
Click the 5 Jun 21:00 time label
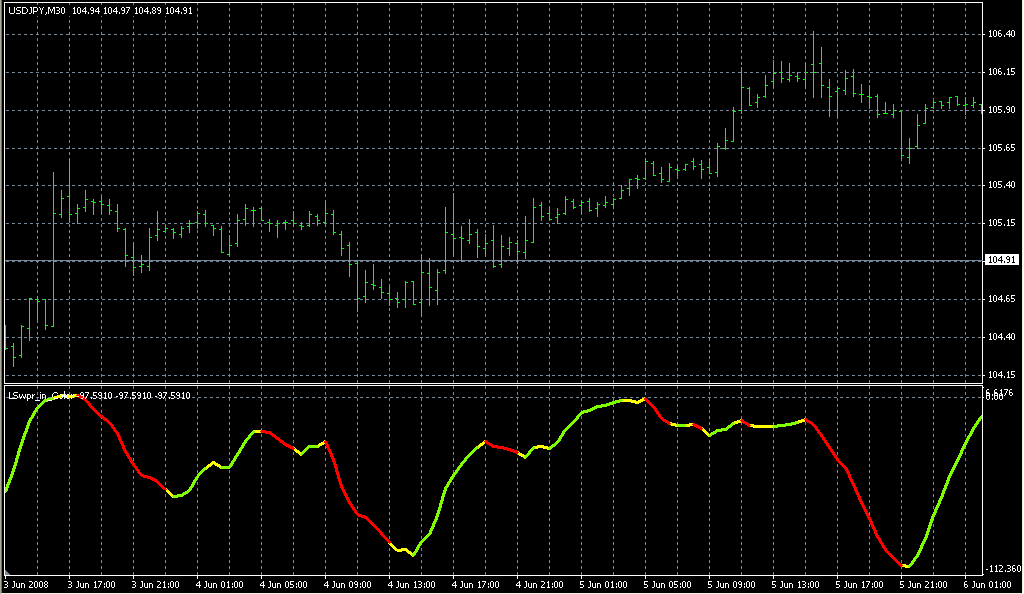pyautogui.click(x=925, y=585)
